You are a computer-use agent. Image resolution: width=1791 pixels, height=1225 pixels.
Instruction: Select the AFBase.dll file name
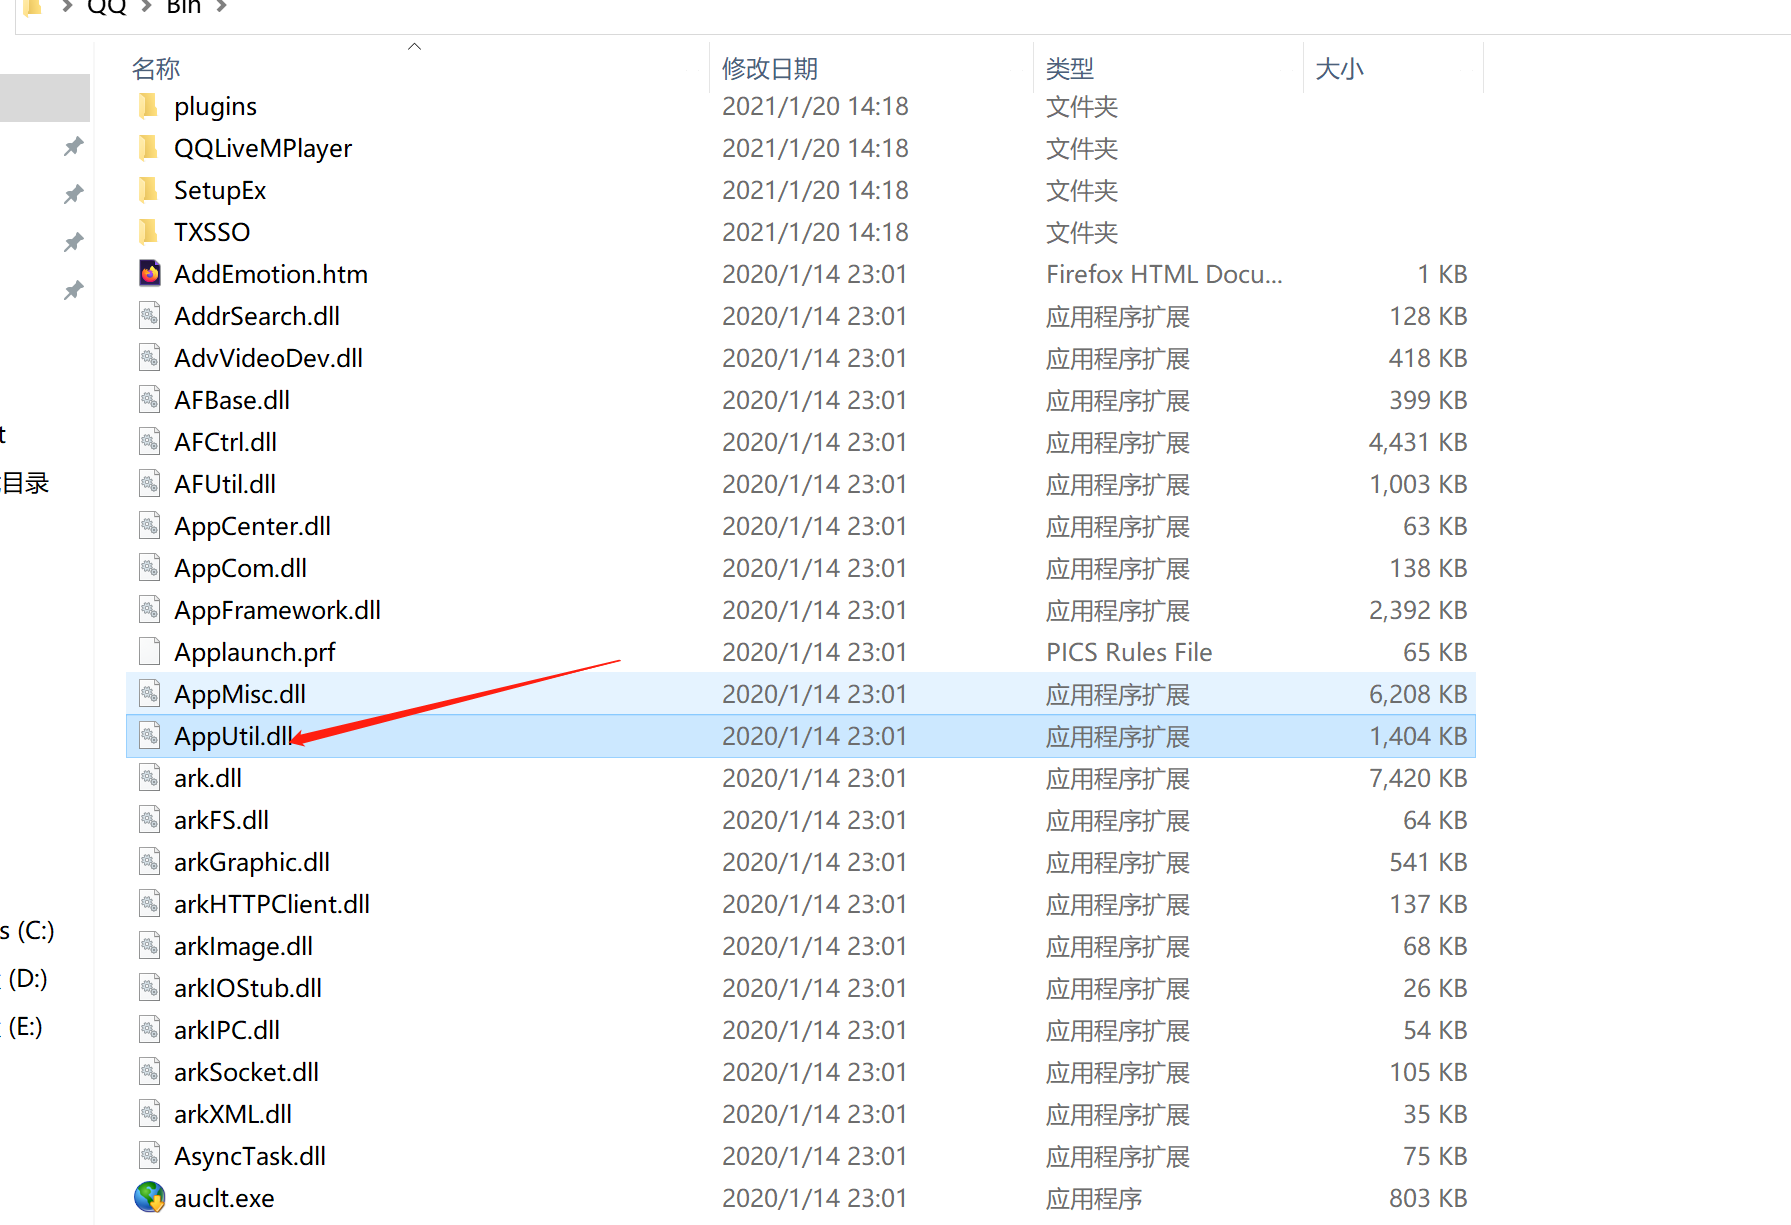232,400
